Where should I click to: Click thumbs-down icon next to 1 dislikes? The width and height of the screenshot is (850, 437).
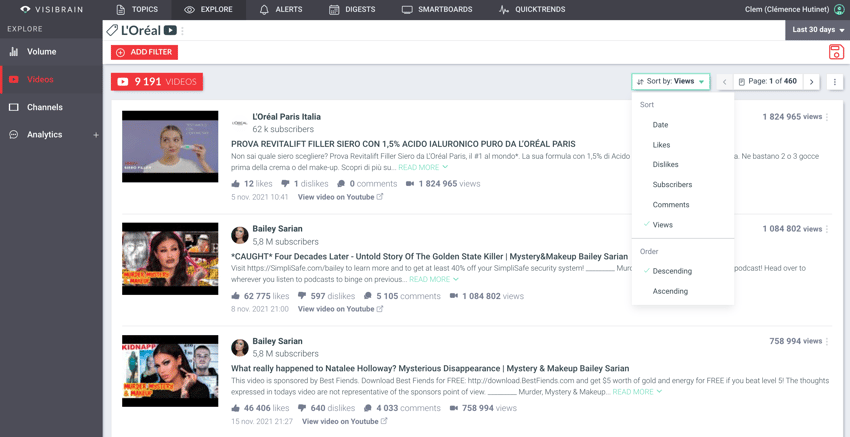click(x=285, y=184)
